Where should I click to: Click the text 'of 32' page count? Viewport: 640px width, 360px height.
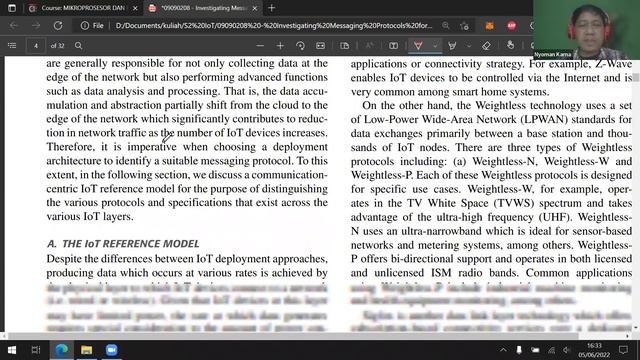57,46
